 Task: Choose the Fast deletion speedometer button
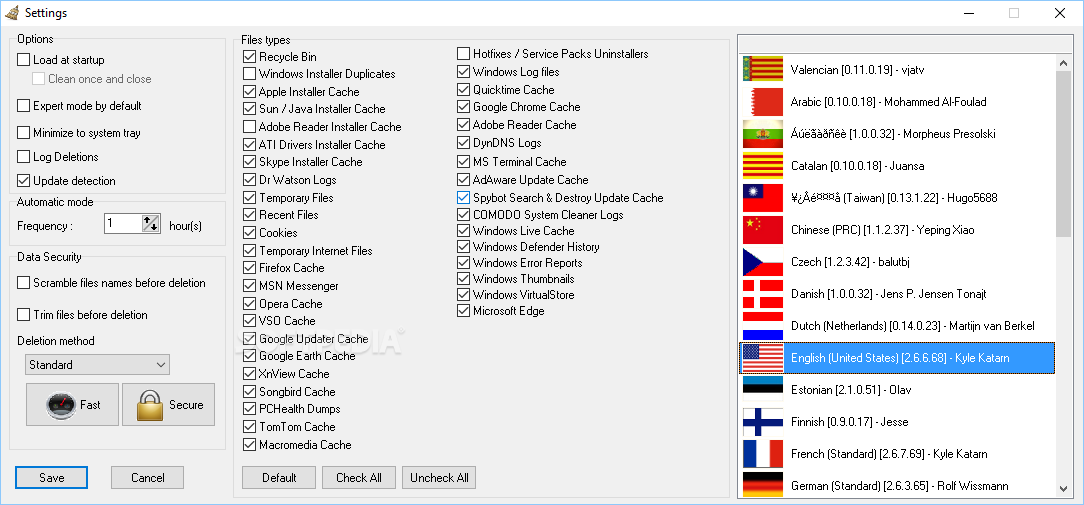(x=73, y=405)
